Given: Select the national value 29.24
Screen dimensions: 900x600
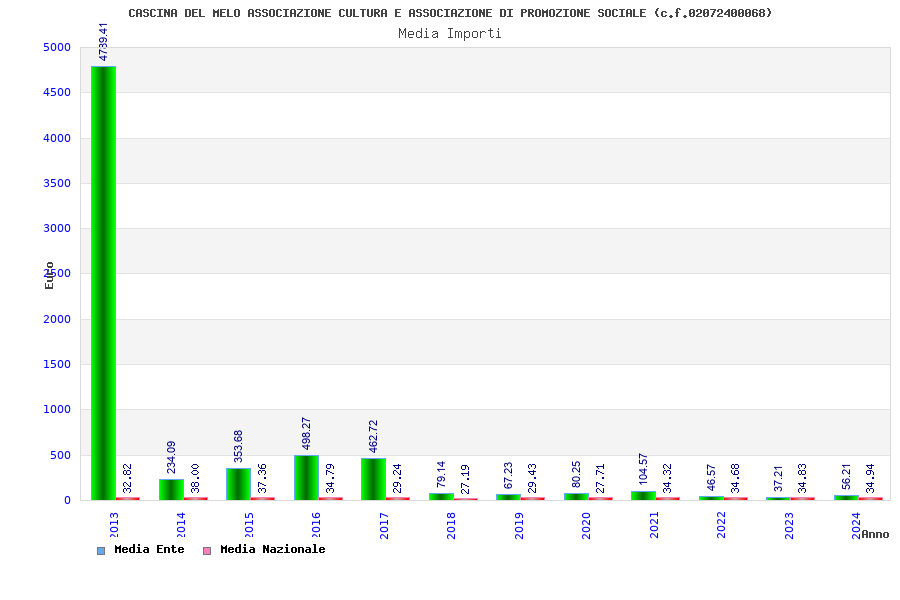Looking at the screenshot, I should 397,479.
